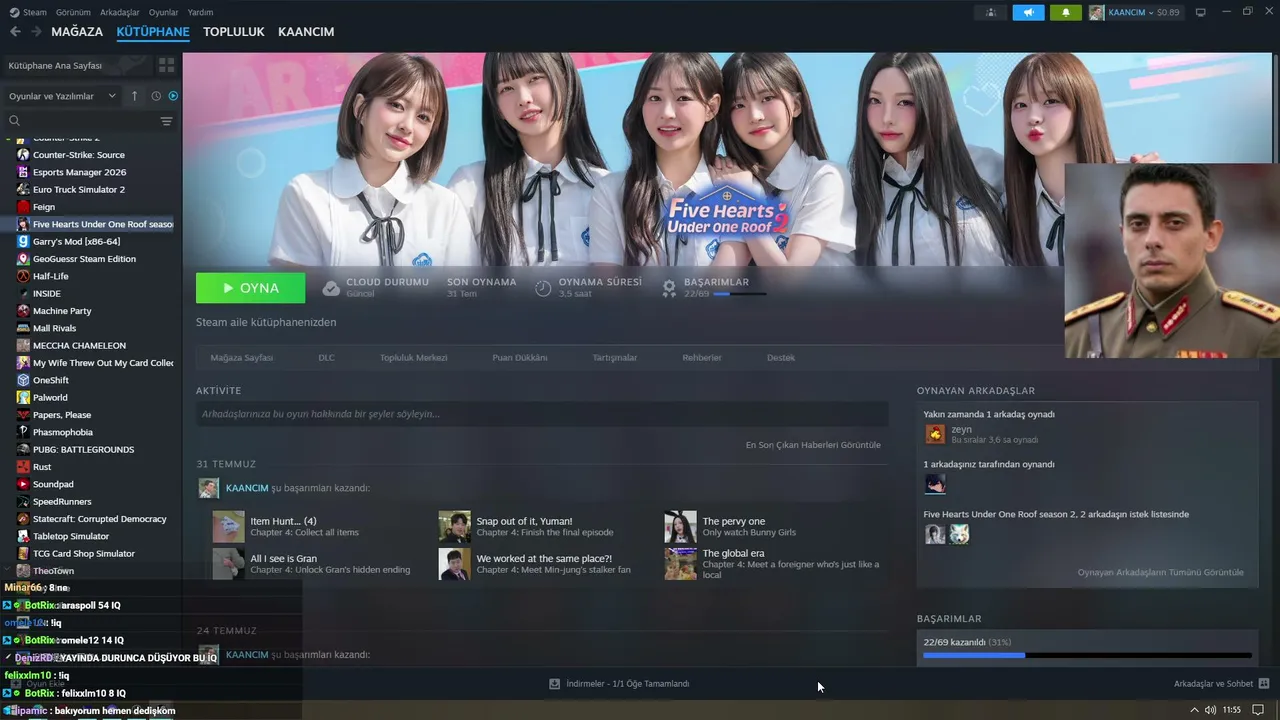The height and width of the screenshot is (720, 1280).
Task: Open the Yardım menu
Action: tap(200, 12)
